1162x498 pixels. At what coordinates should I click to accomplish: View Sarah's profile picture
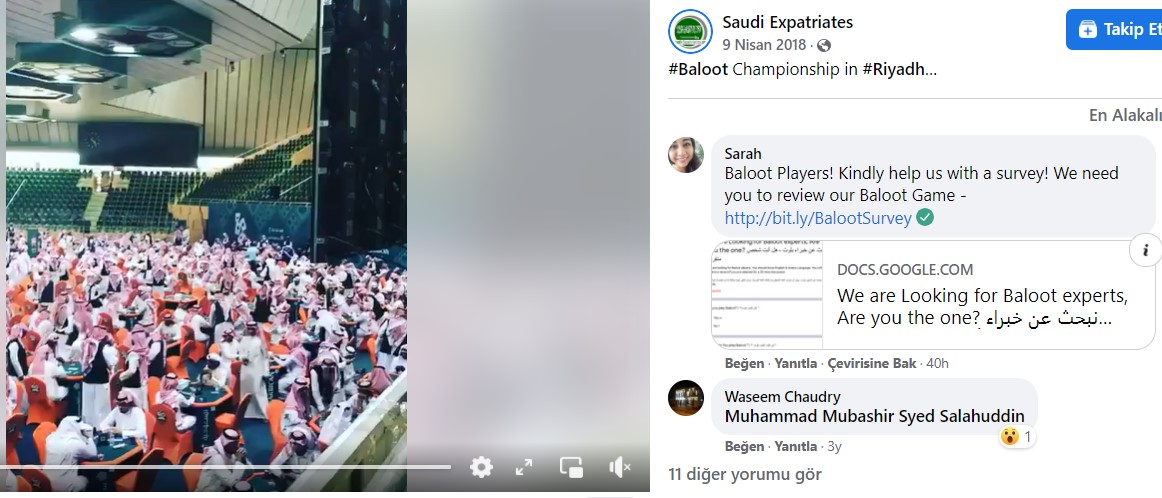(x=686, y=155)
